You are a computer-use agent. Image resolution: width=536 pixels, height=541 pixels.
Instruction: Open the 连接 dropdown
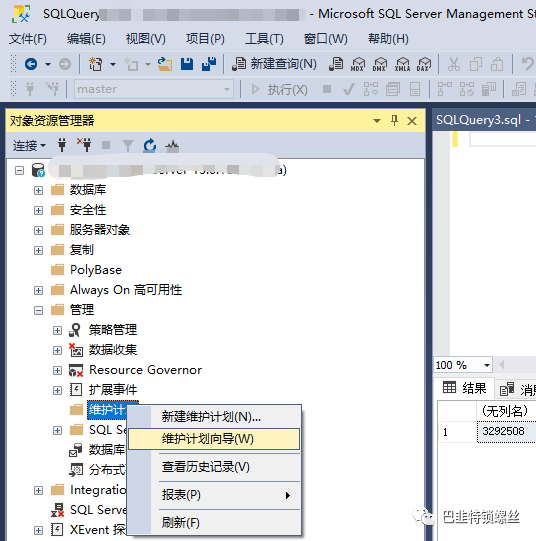(x=29, y=146)
